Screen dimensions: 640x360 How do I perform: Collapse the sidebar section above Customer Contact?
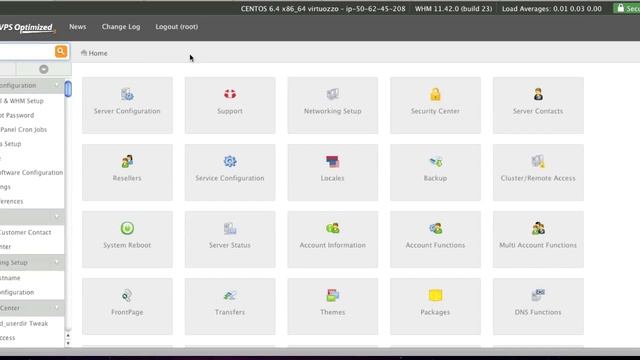(57, 217)
